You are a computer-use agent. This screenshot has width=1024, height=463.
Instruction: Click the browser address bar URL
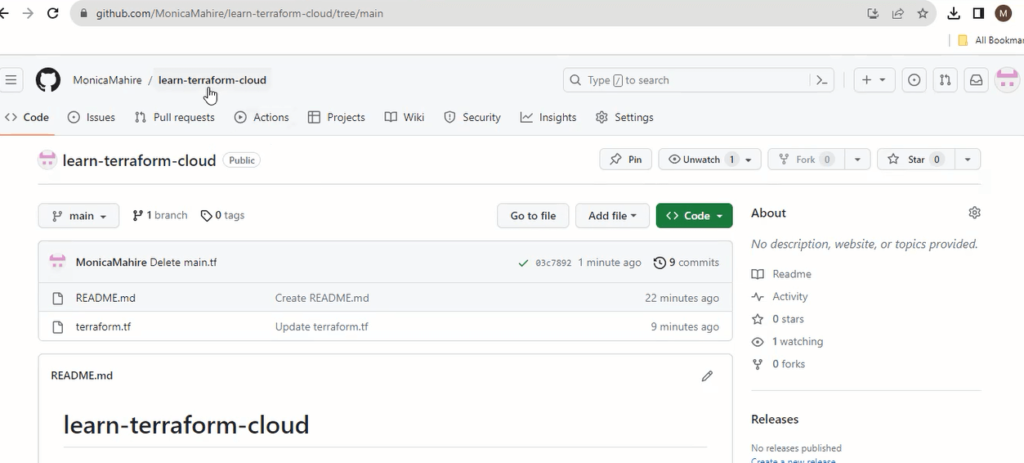coord(239,13)
